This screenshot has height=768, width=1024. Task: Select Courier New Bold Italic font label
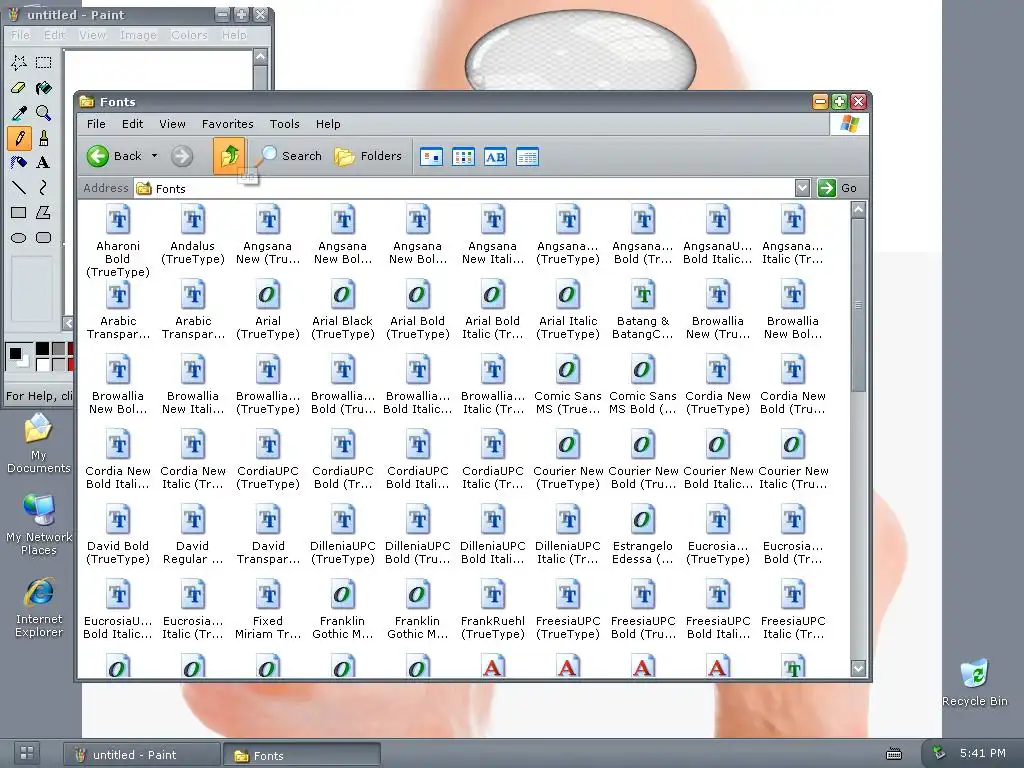coord(718,477)
